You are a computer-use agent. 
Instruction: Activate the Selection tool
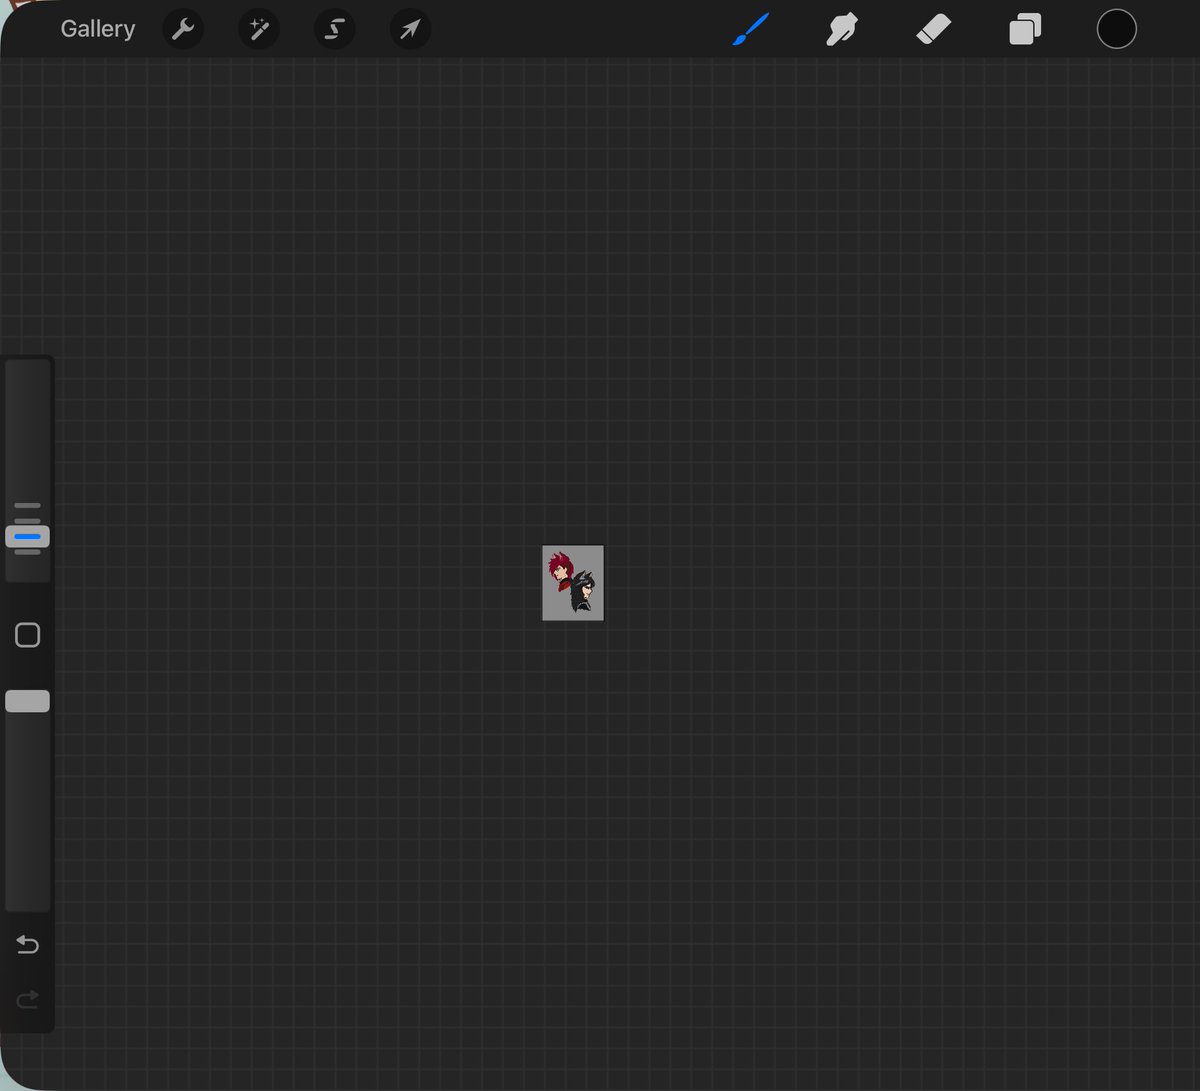tap(334, 30)
